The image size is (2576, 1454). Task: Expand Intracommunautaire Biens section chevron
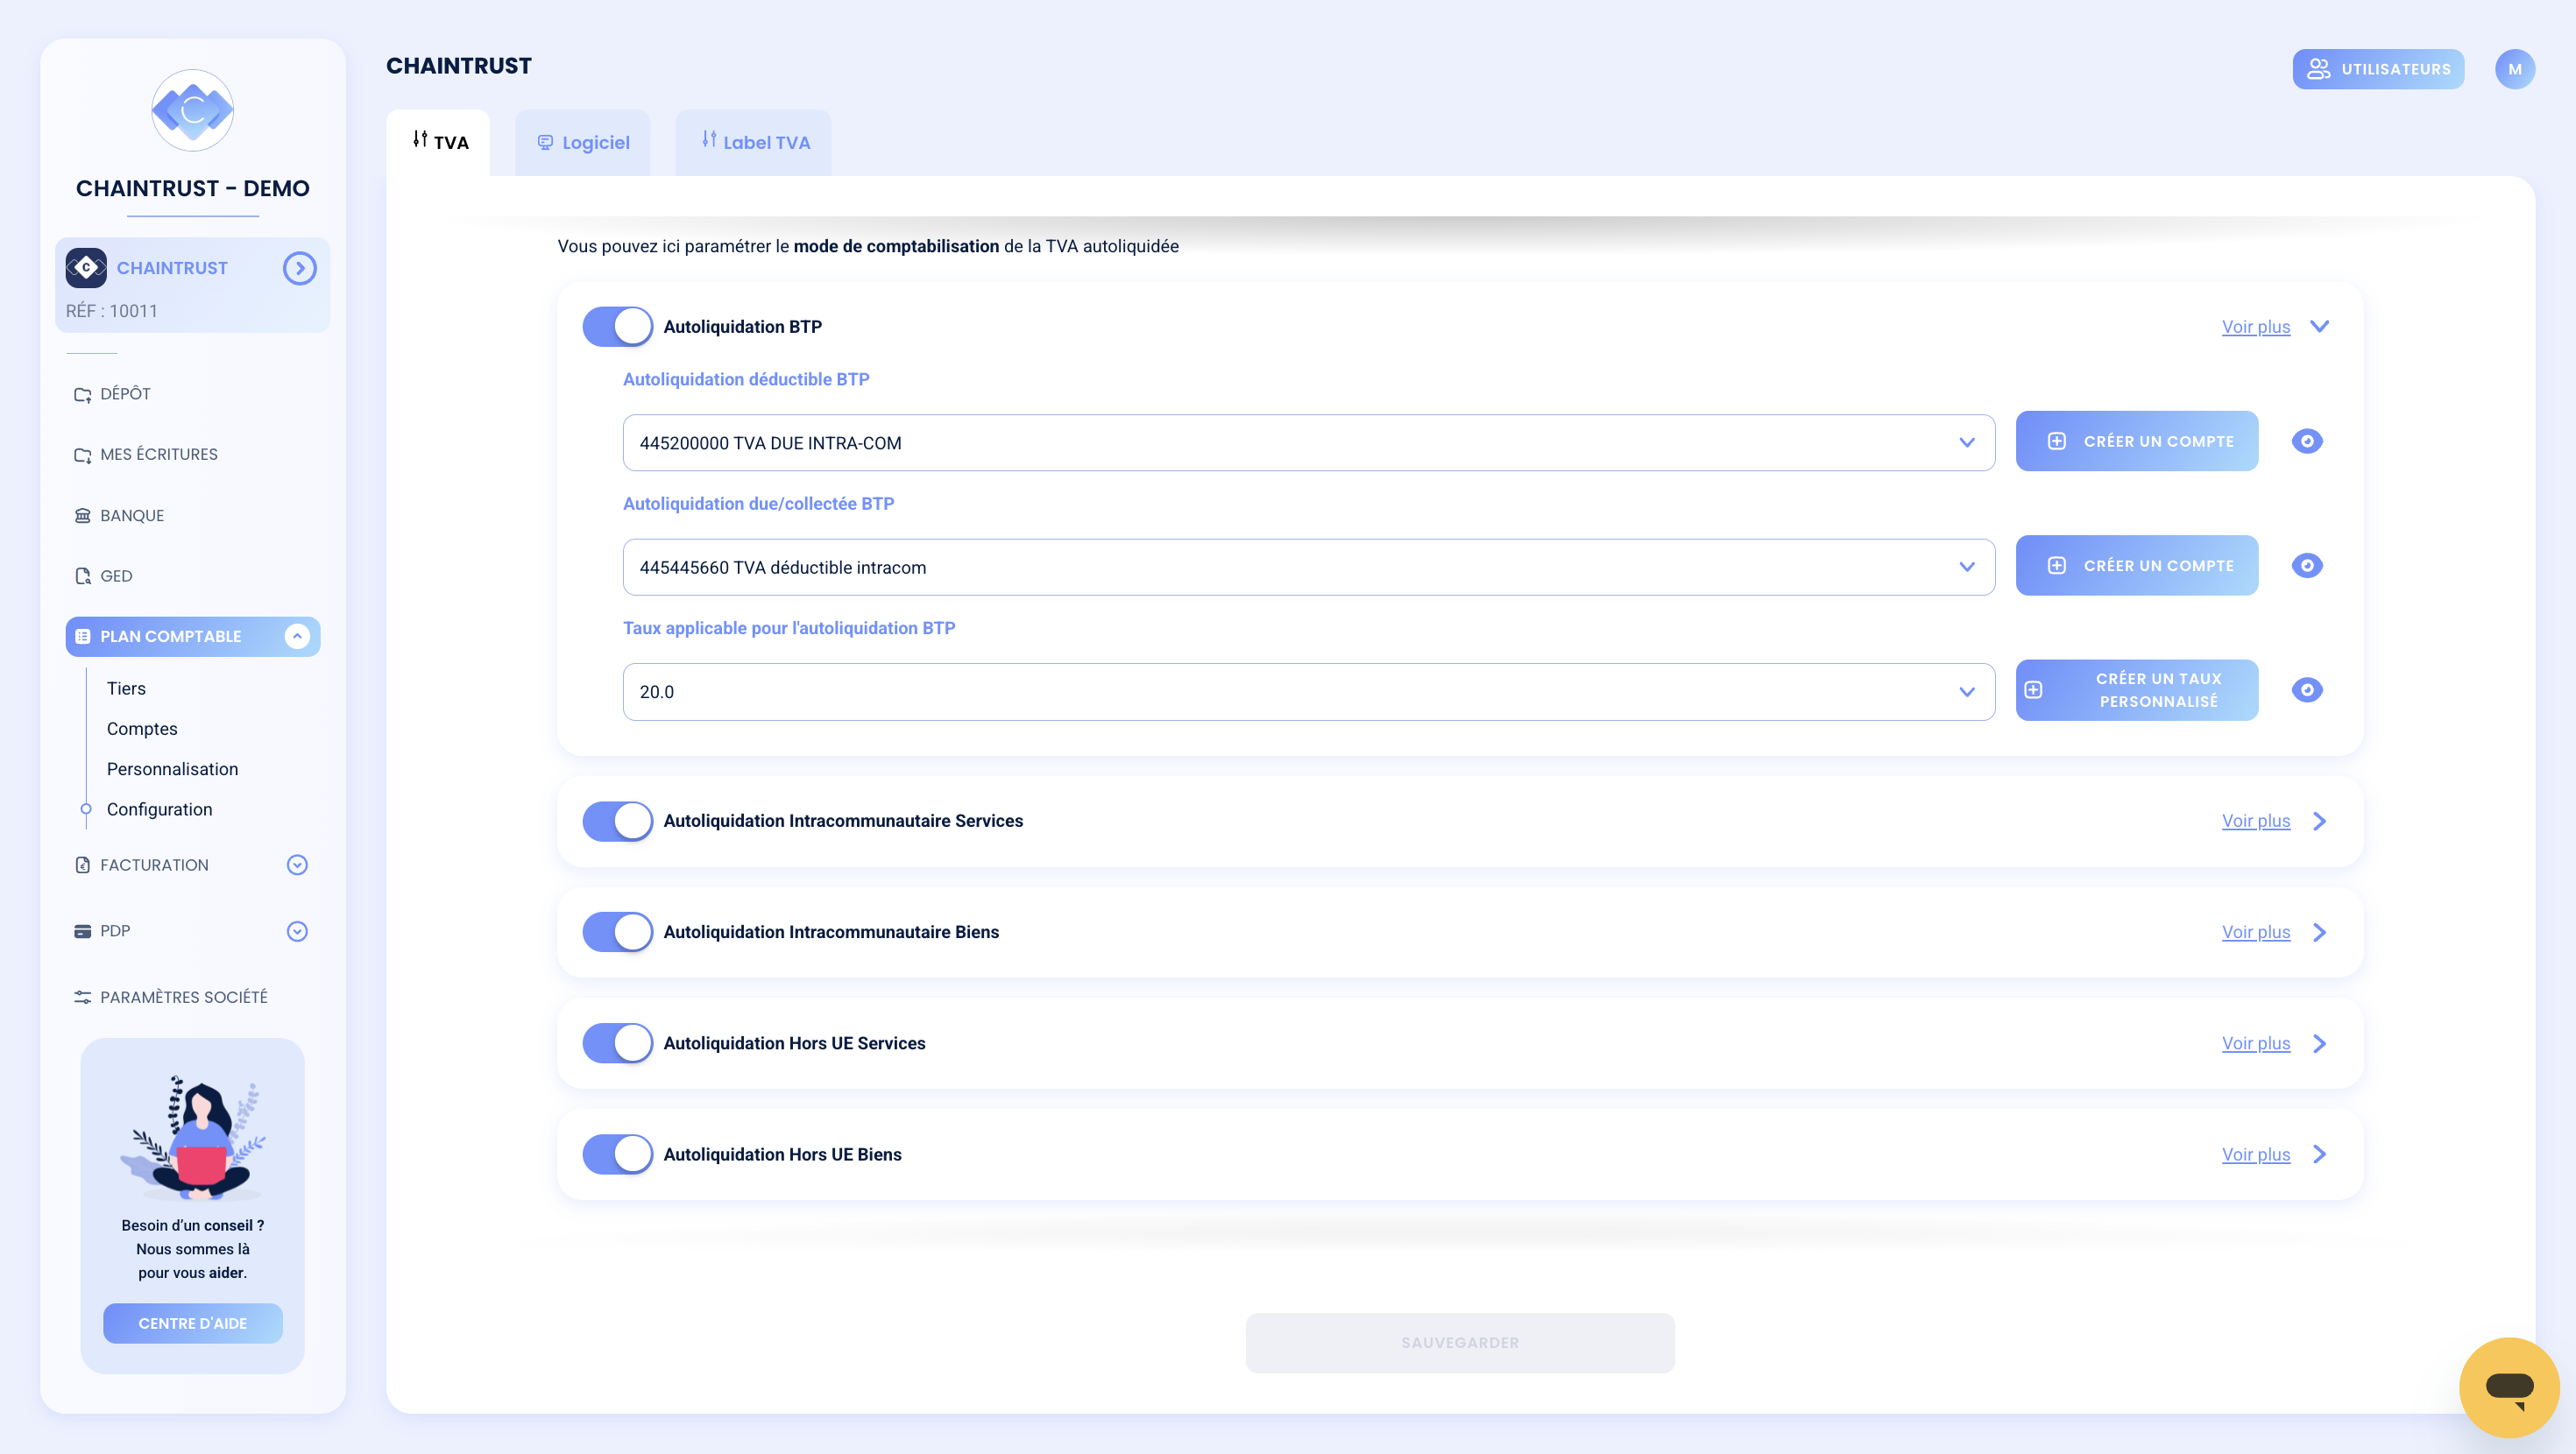pyautogui.click(x=2320, y=932)
